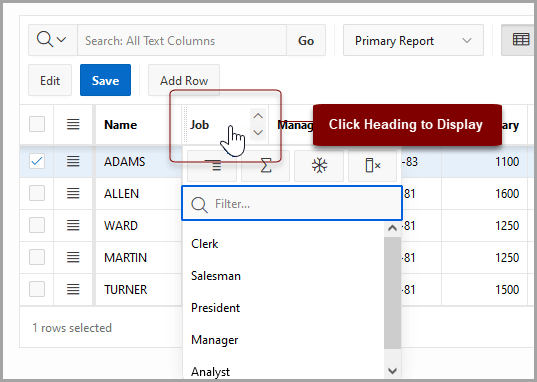Click the filter list scroll down arrow
Viewport: 537px width, 382px height.
(392, 371)
